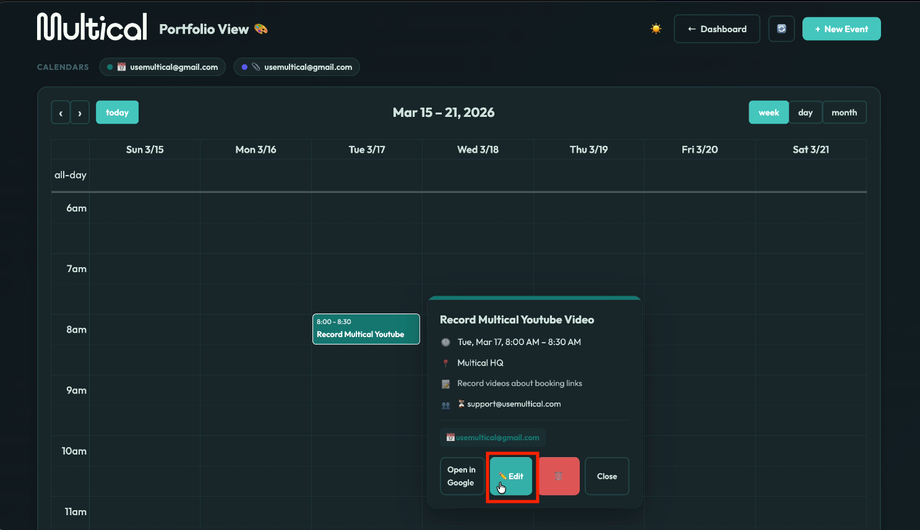920x530 pixels.
Task: Click the Portfolio View title
Action: coord(204,29)
